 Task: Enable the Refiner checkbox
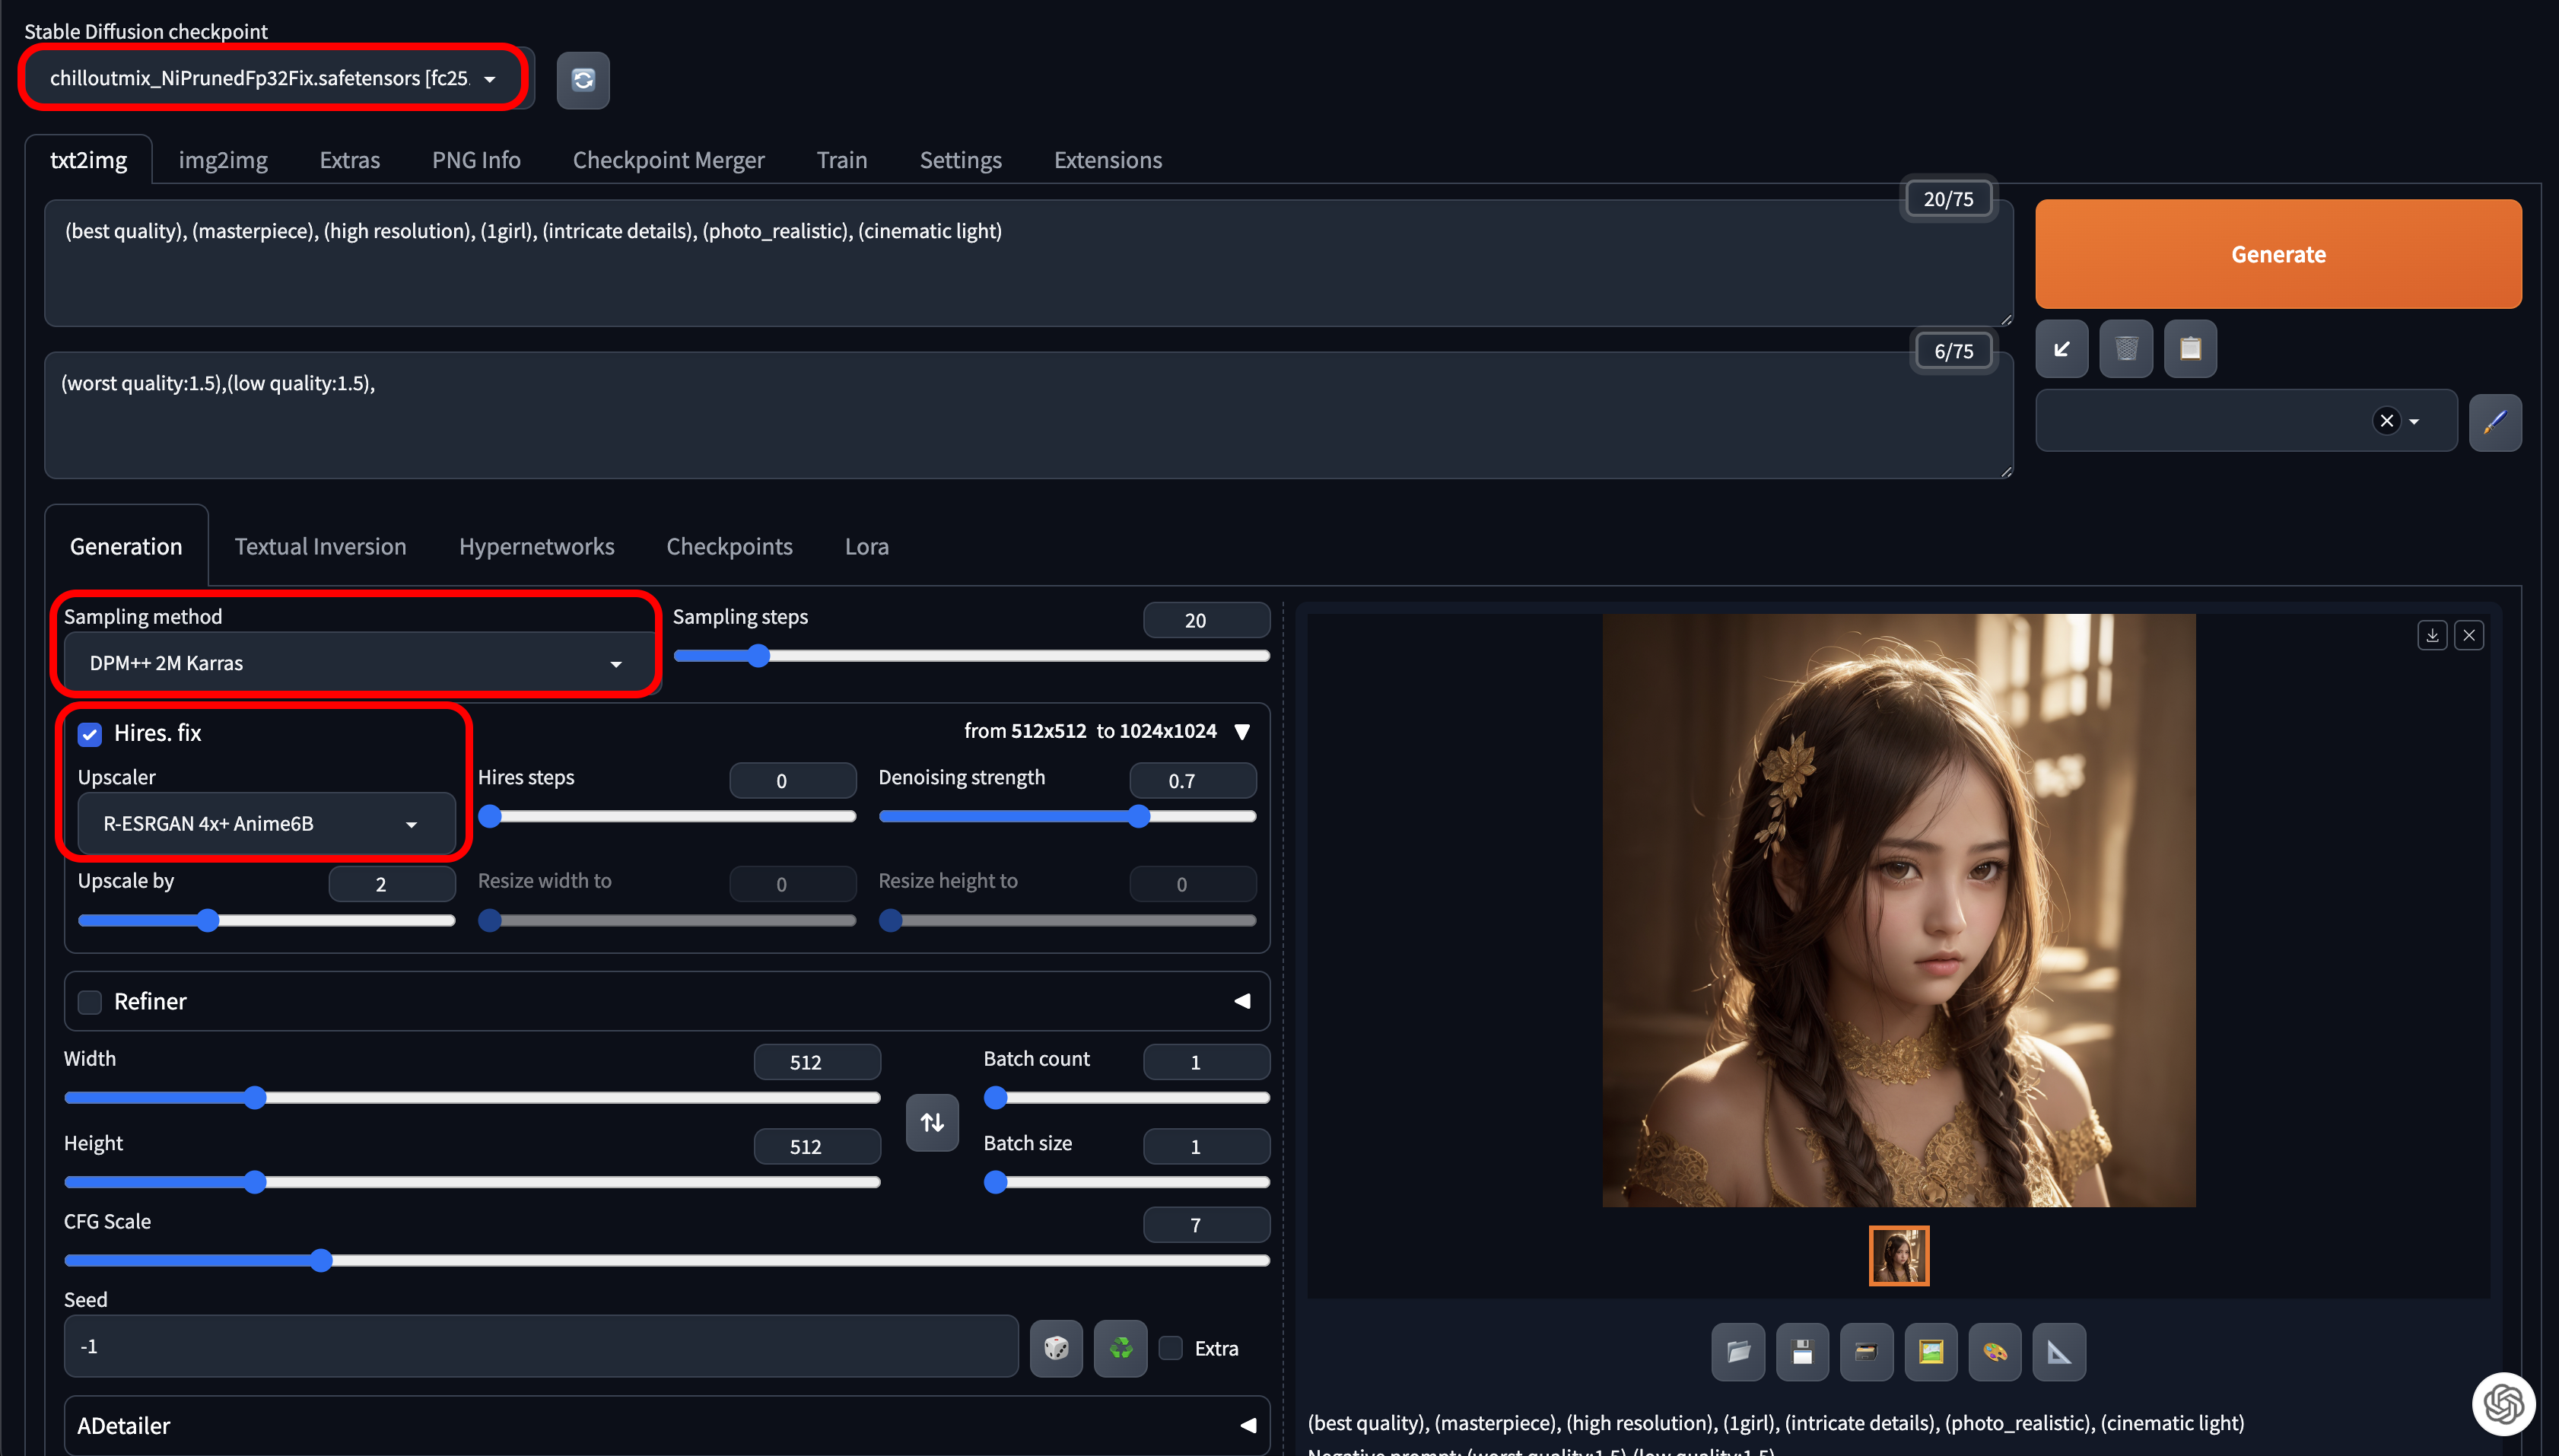(90, 1002)
